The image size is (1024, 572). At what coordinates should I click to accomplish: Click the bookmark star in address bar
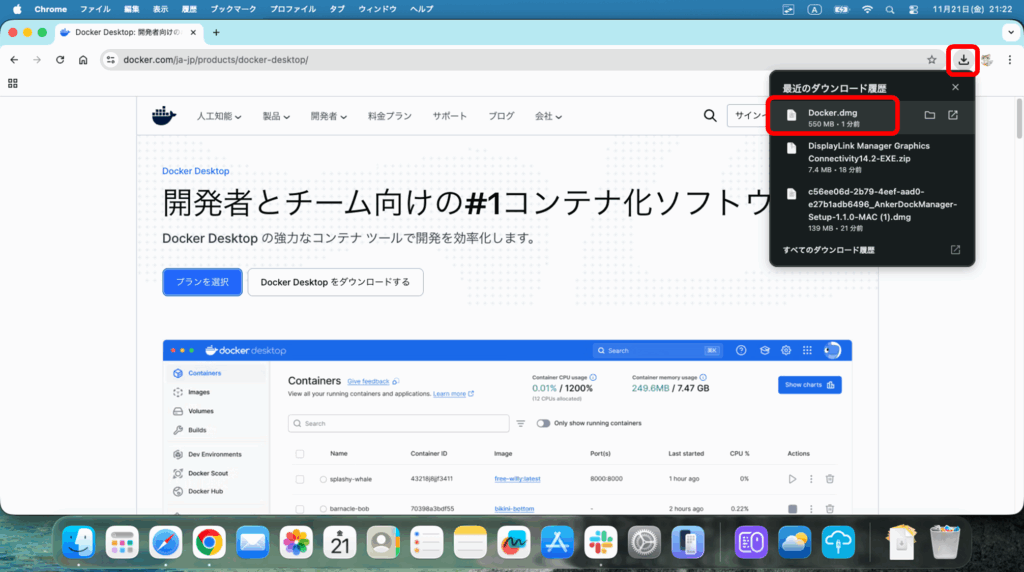point(931,60)
